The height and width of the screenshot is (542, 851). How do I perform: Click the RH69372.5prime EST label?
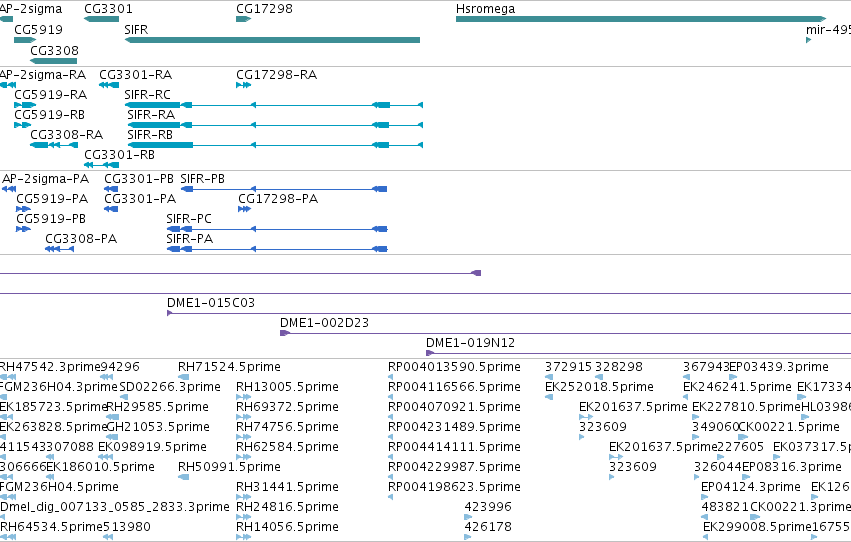288,407
